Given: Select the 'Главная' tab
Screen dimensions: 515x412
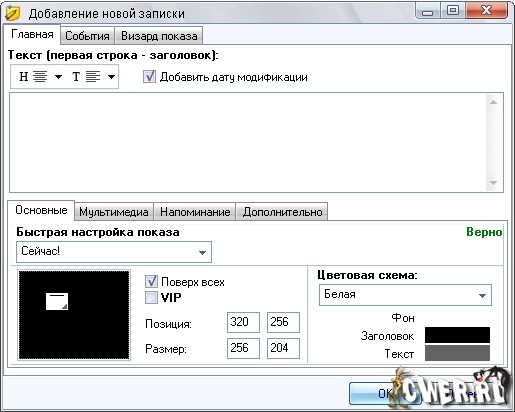Looking at the screenshot, I should coord(32,34).
